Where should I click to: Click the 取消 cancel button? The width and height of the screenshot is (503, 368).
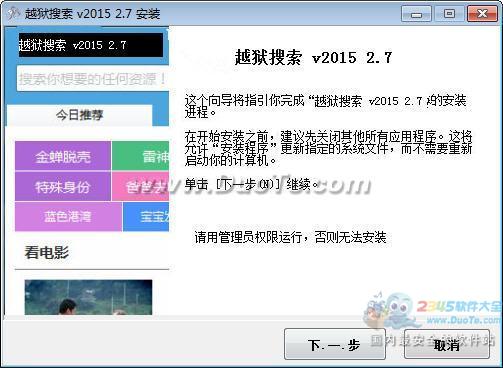click(x=447, y=344)
